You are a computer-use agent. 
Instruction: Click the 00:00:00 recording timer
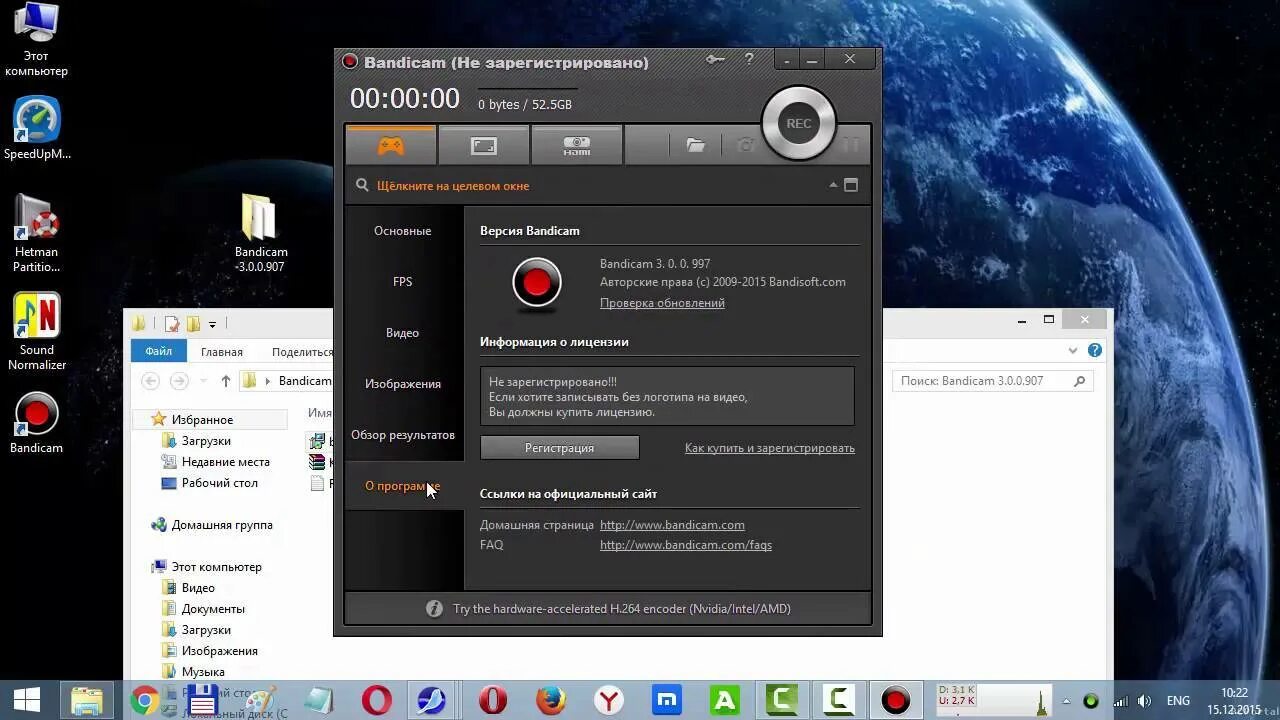click(x=405, y=98)
